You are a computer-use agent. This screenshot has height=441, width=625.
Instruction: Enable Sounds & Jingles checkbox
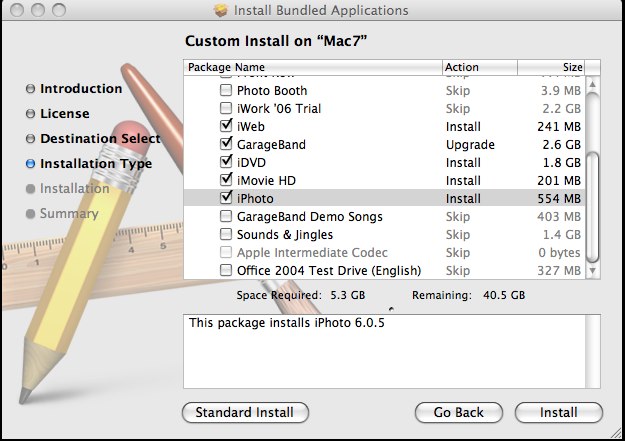(226, 234)
